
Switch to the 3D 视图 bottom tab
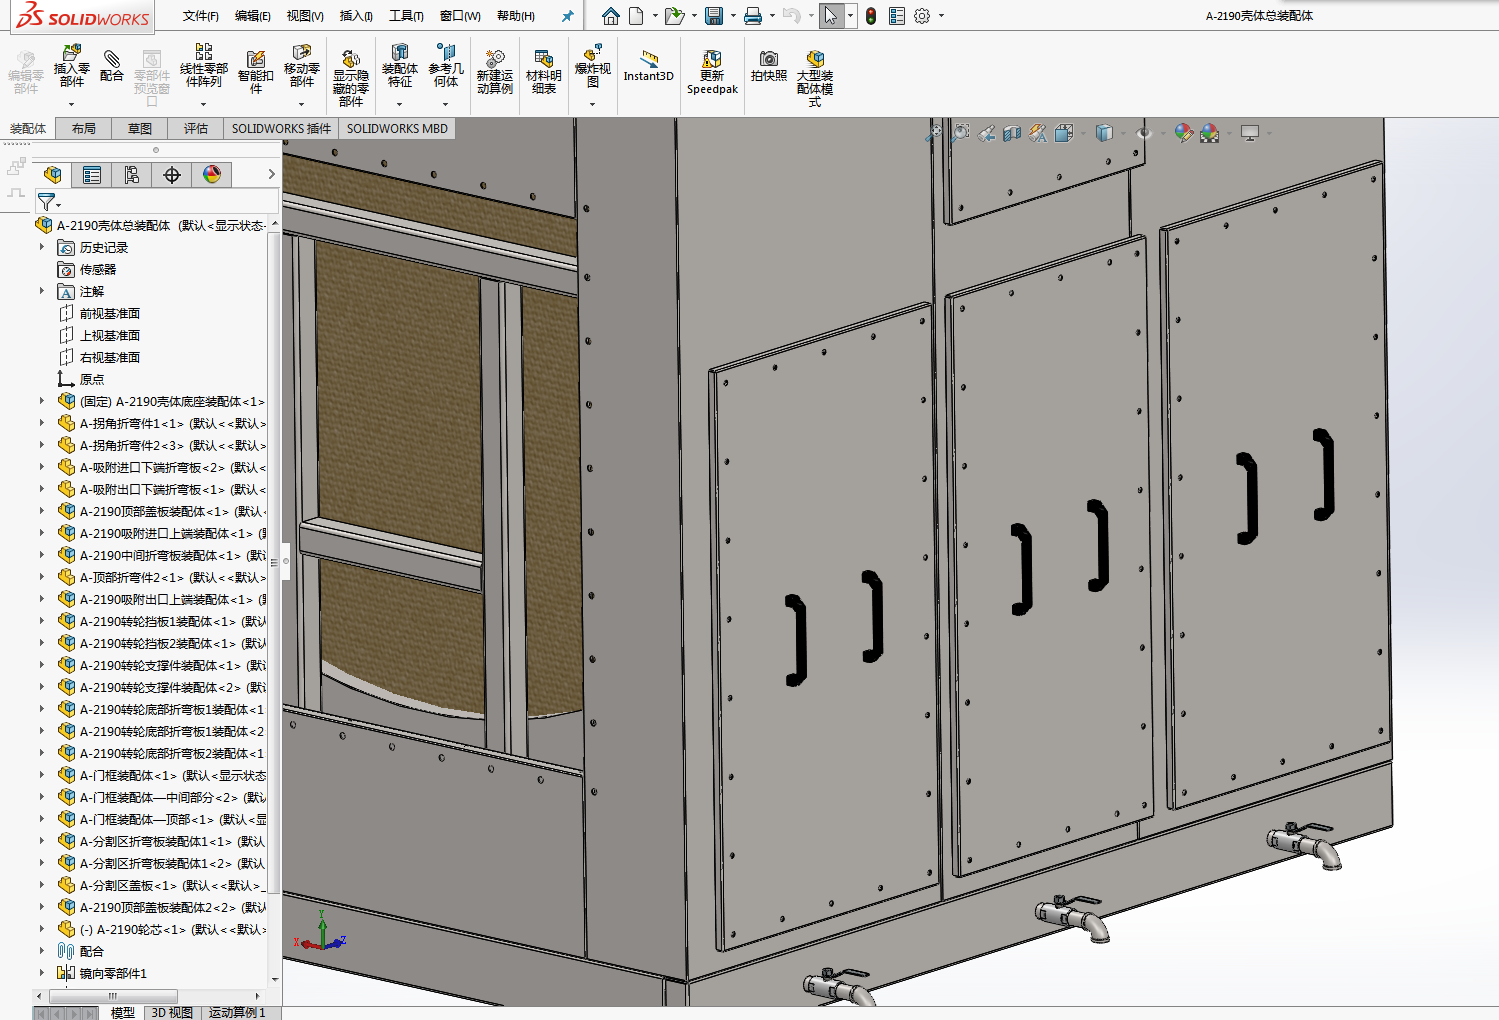tap(172, 1013)
